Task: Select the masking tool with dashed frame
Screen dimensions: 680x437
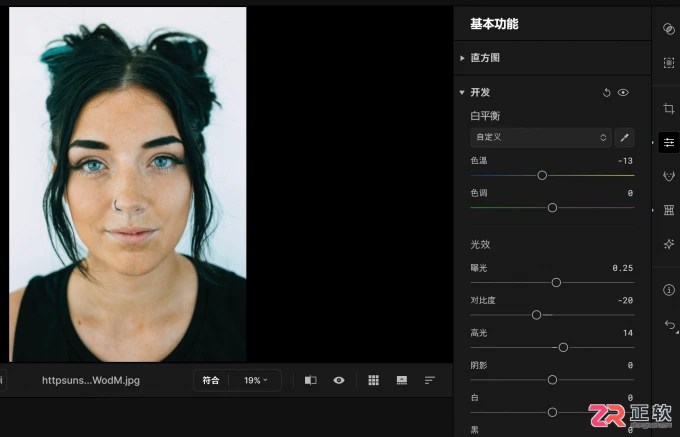Action: (x=669, y=63)
